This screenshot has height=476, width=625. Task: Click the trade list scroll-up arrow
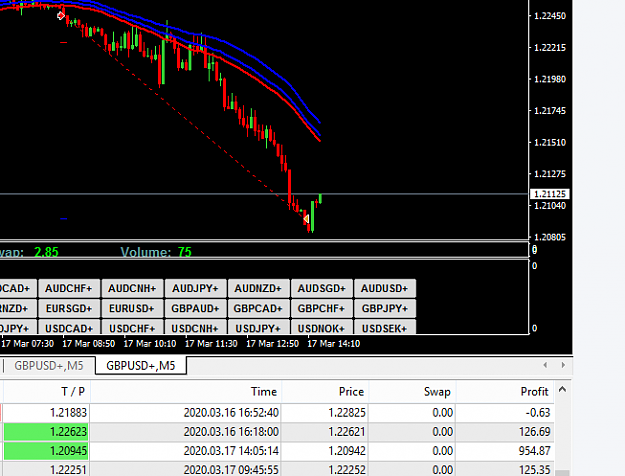(x=562, y=389)
